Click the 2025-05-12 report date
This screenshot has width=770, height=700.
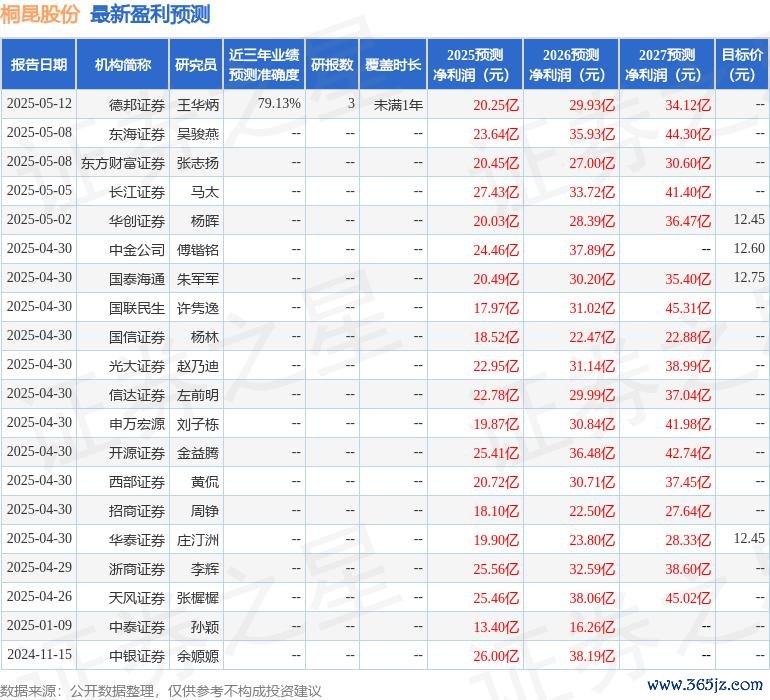(39, 103)
